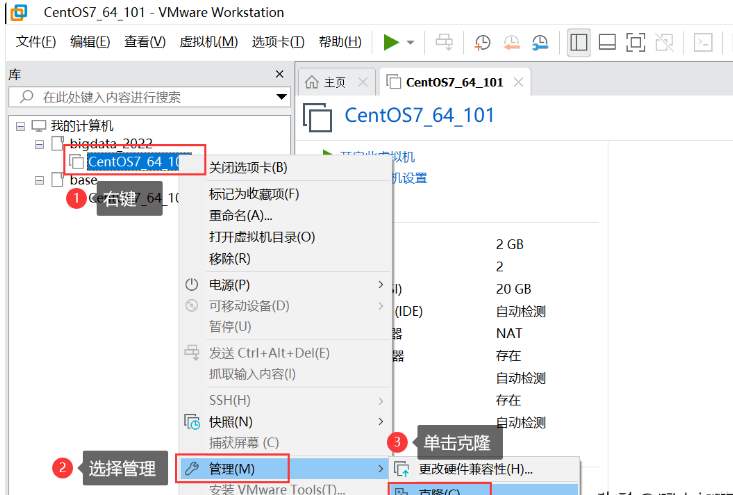Image resolution: width=733 pixels, height=495 pixels.
Task: Choose 标记为收藏项(F) from context menu
Action: click(x=287, y=194)
